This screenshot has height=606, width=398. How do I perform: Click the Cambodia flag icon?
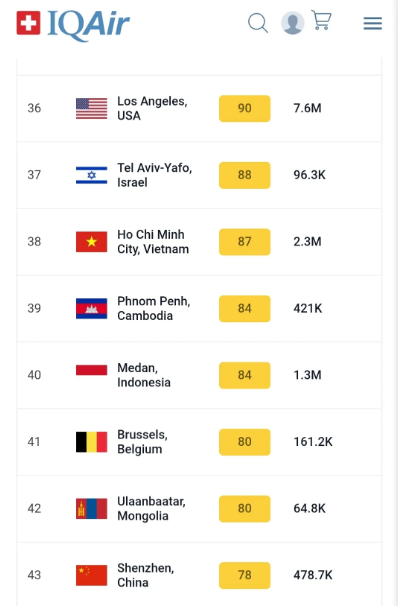[92, 308]
